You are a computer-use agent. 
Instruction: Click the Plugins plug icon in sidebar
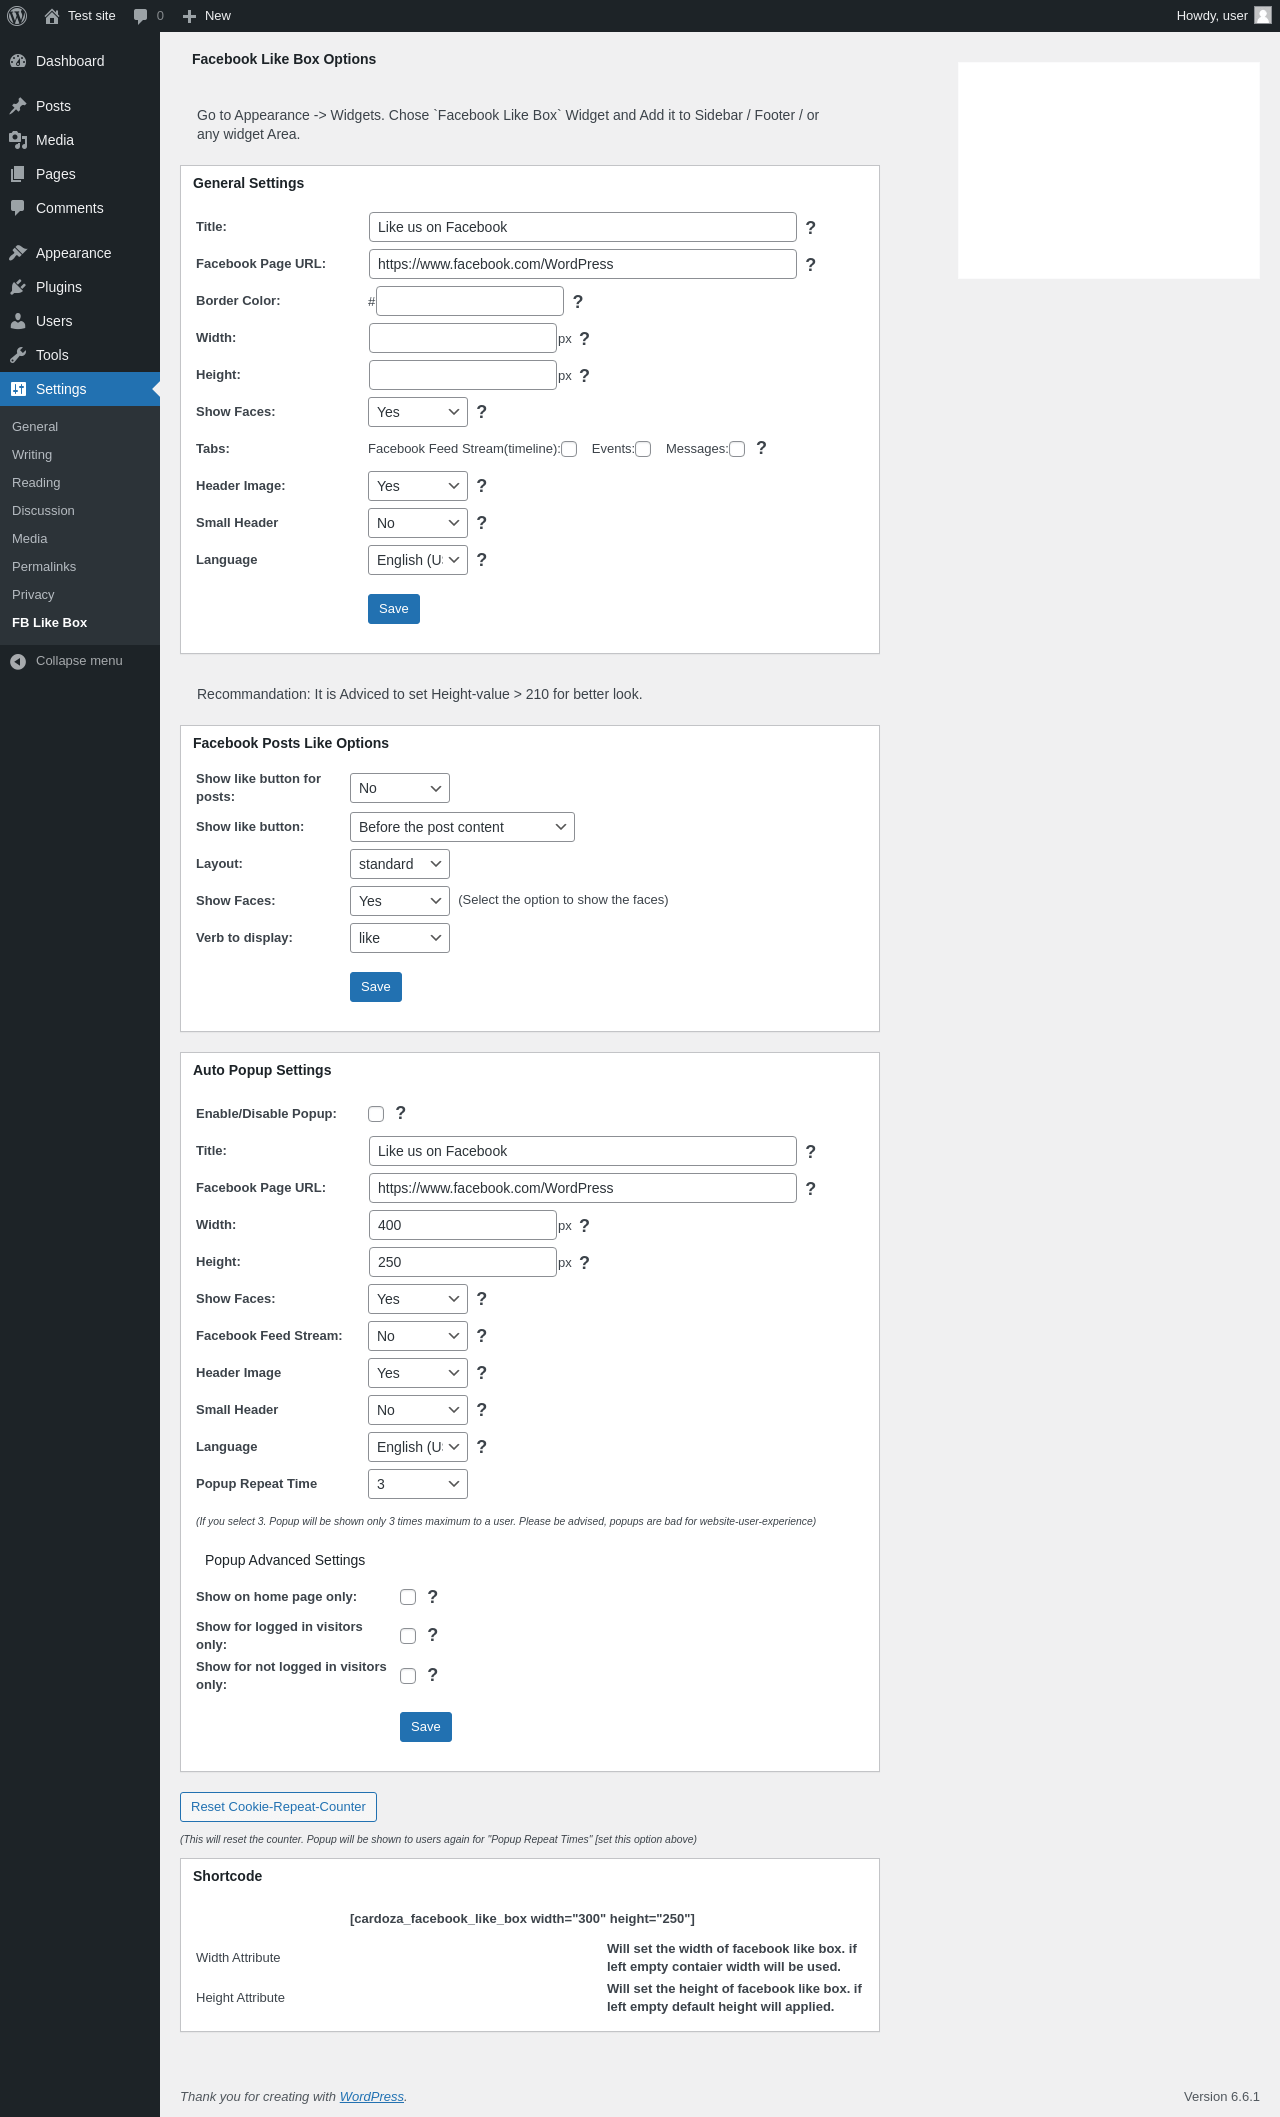(18, 287)
